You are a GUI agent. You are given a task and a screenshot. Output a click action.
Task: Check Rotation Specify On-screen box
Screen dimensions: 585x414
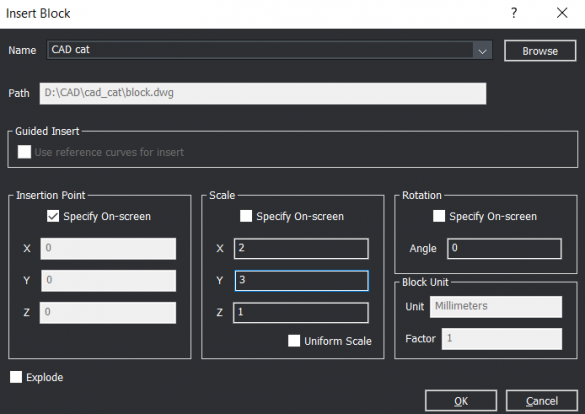point(439,216)
